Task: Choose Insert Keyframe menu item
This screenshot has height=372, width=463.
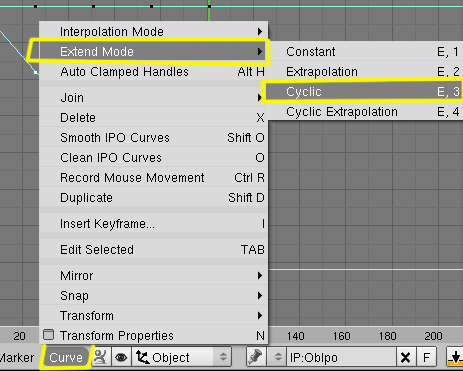Action: tap(154, 224)
